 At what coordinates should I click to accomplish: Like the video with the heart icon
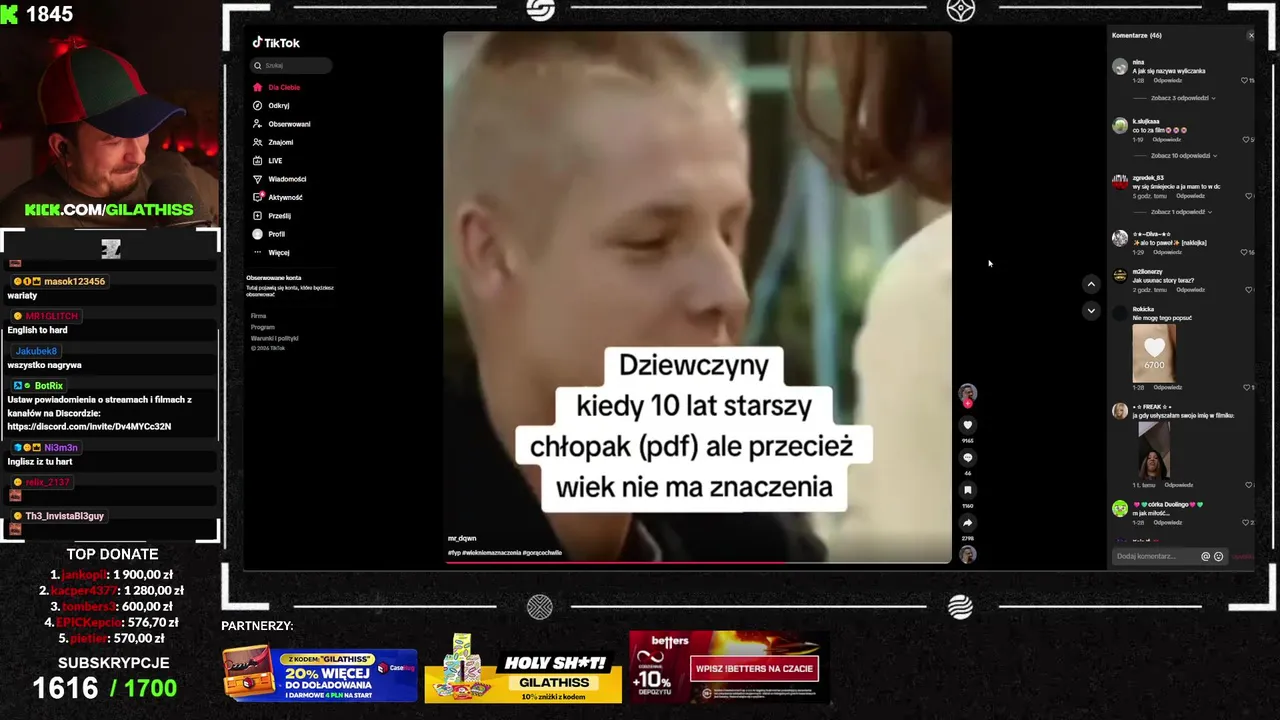point(967,425)
